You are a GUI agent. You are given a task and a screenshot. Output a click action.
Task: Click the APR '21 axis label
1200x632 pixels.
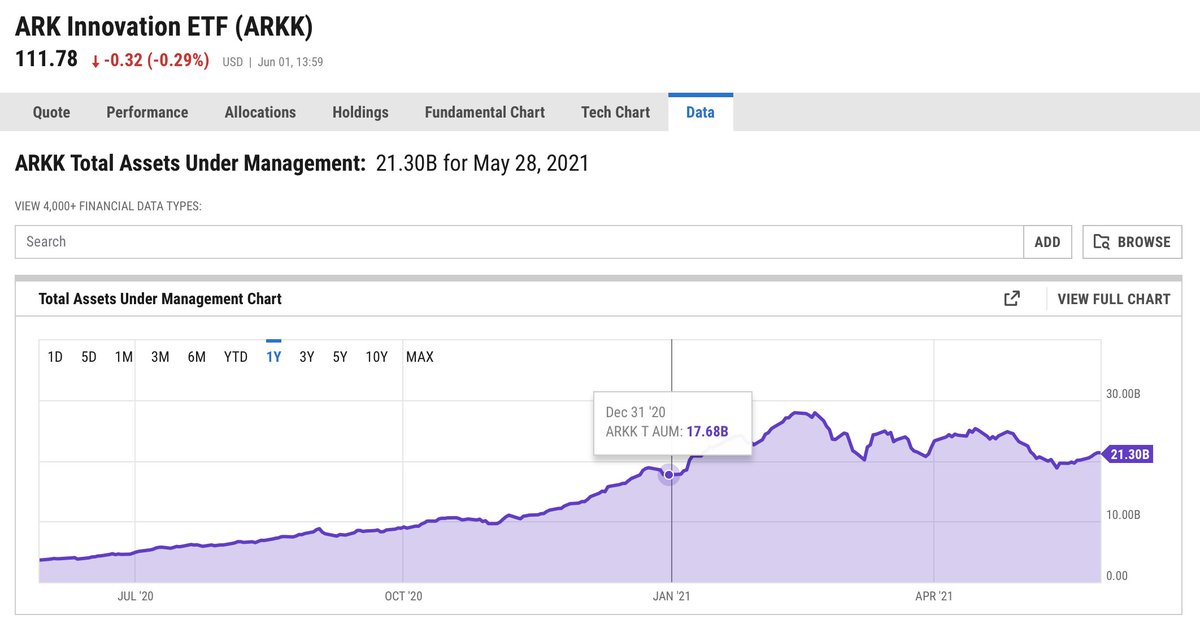(x=934, y=596)
